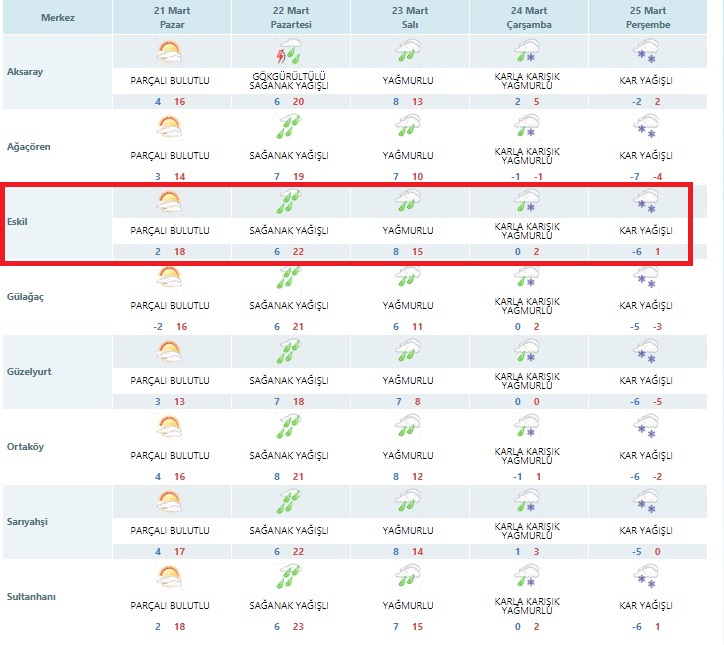Click Gülağaç's sleet icon for 24 Mart
724x645 pixels.
527,277
